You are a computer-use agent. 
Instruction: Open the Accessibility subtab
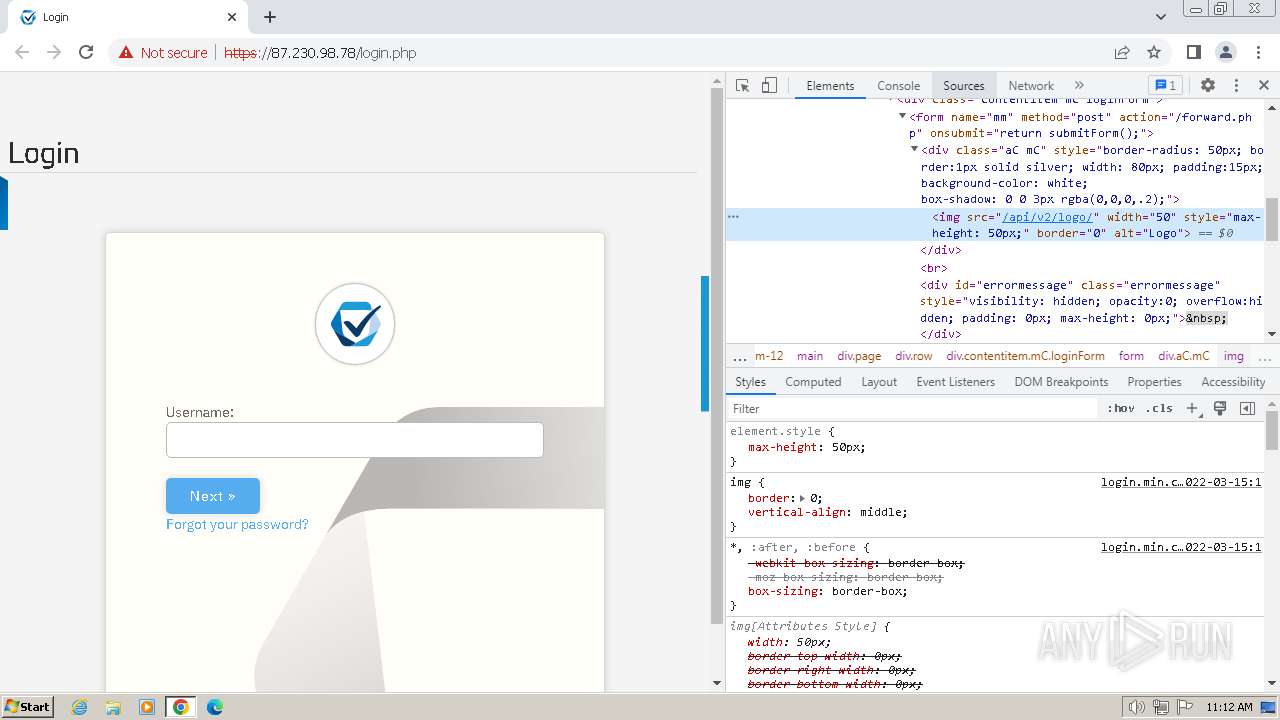click(1233, 382)
